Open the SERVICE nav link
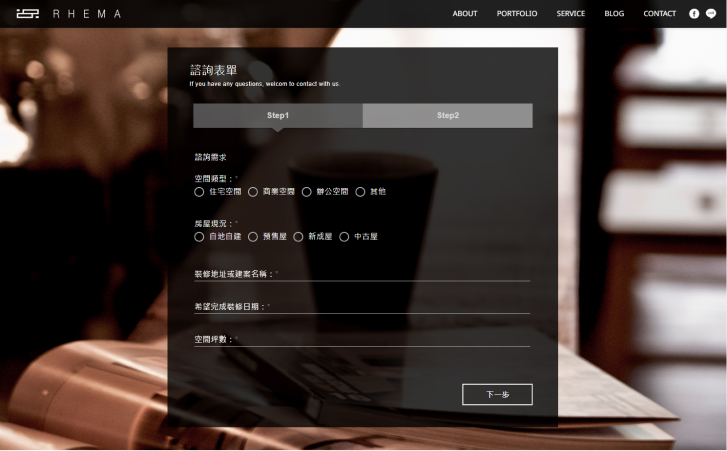727x451 pixels. click(571, 14)
